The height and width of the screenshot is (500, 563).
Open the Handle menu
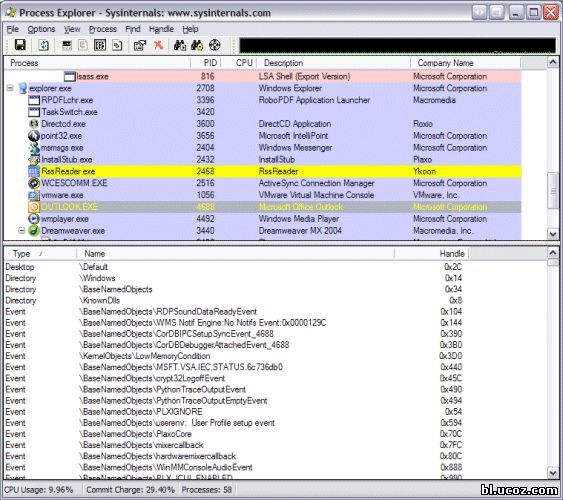[161, 29]
